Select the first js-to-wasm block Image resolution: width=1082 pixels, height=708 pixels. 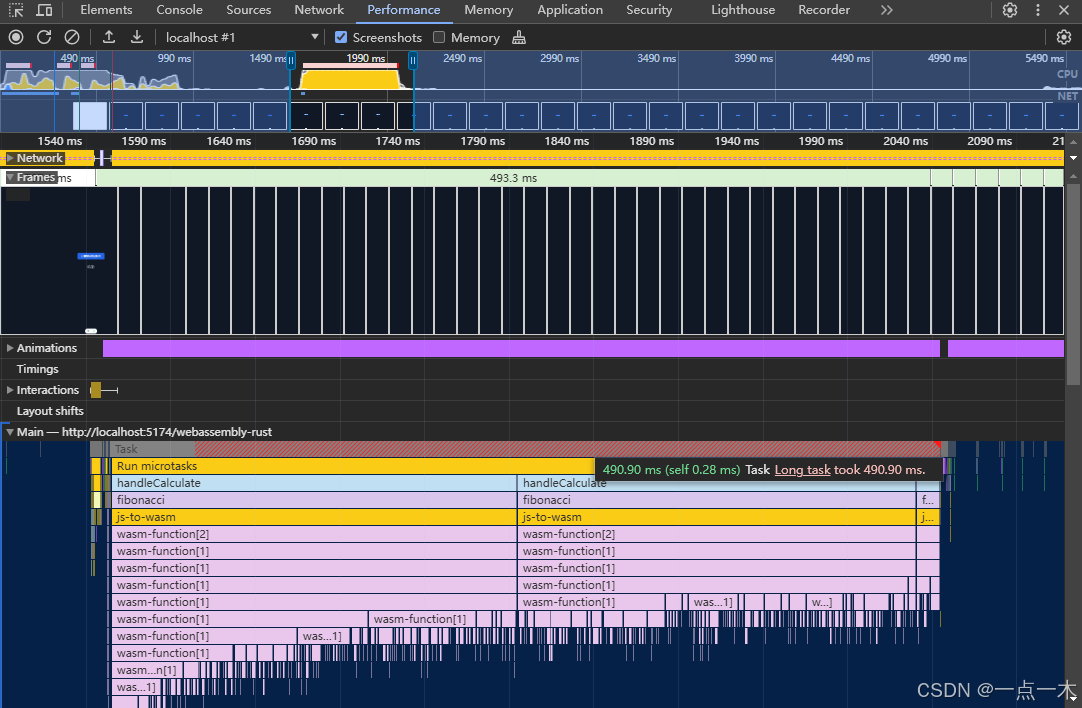pyautogui.click(x=314, y=517)
